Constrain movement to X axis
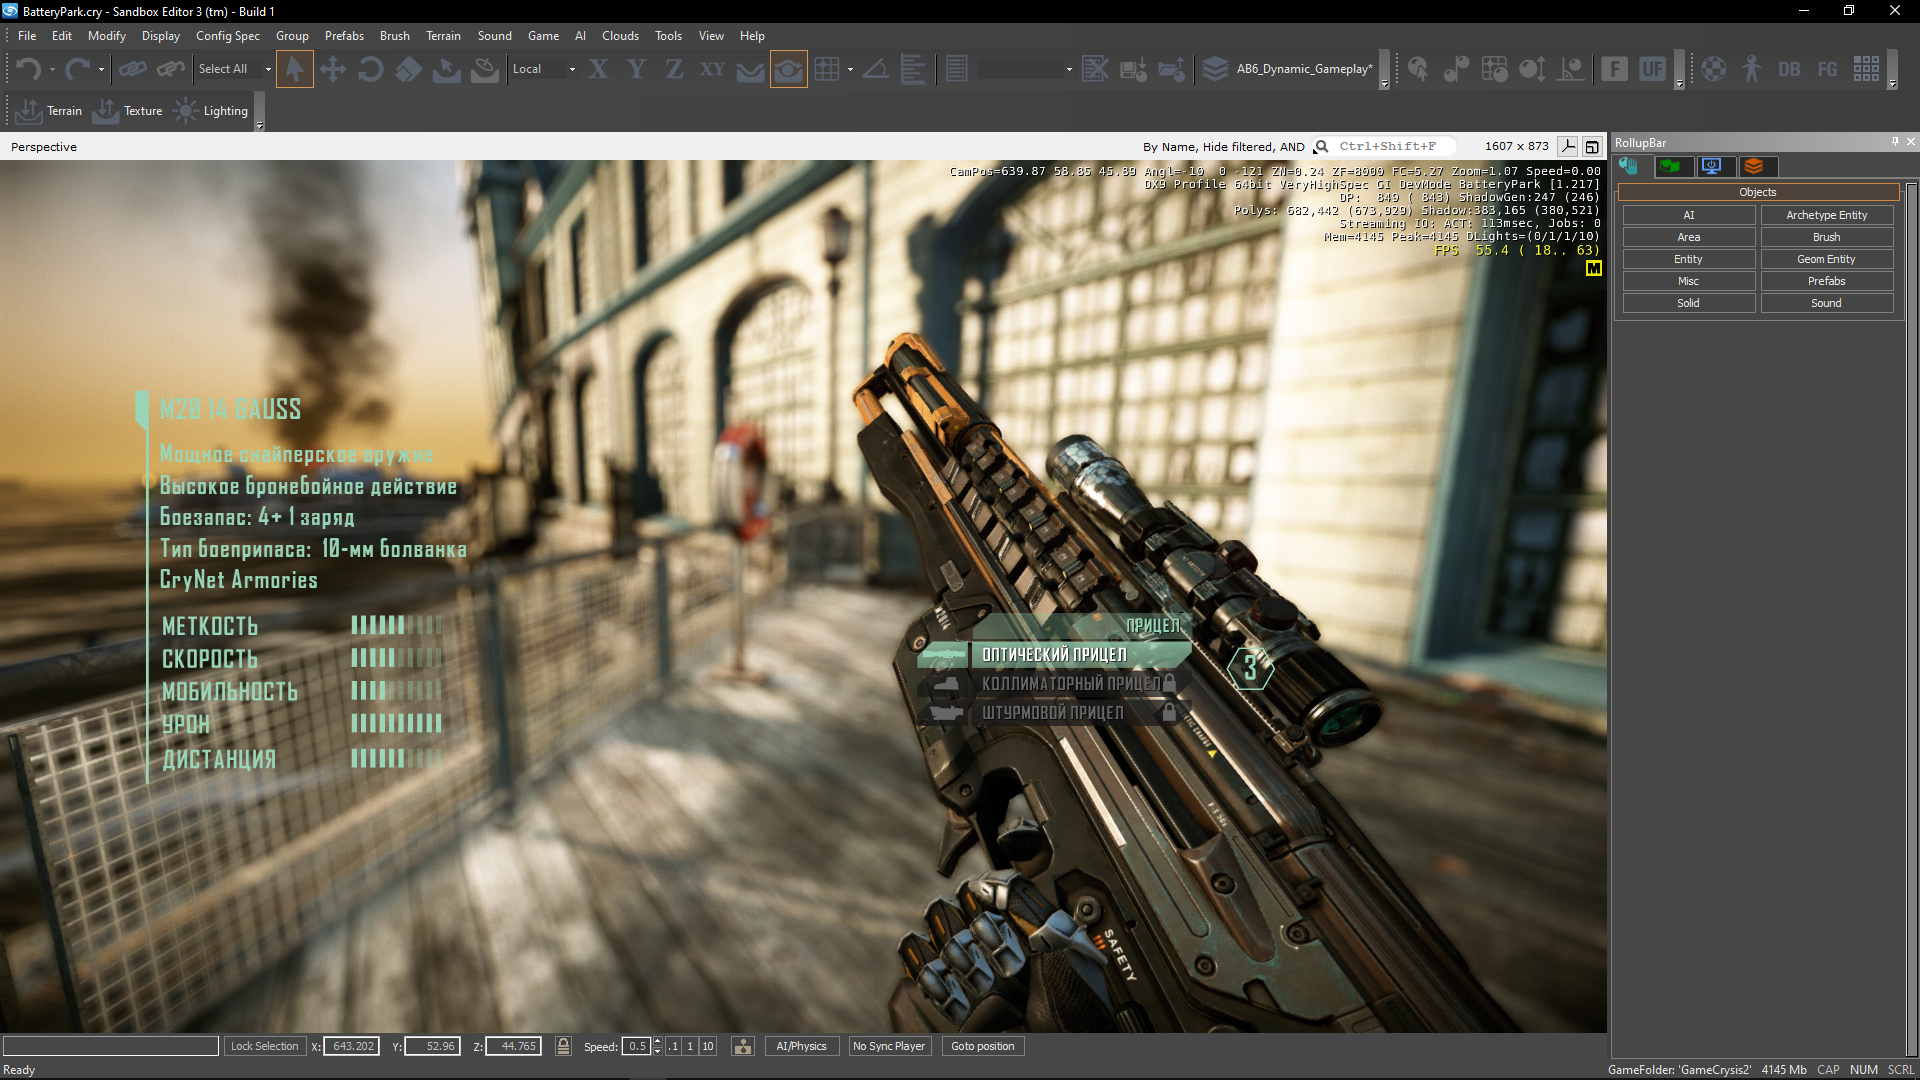This screenshot has height=1080, width=1920. (598, 69)
